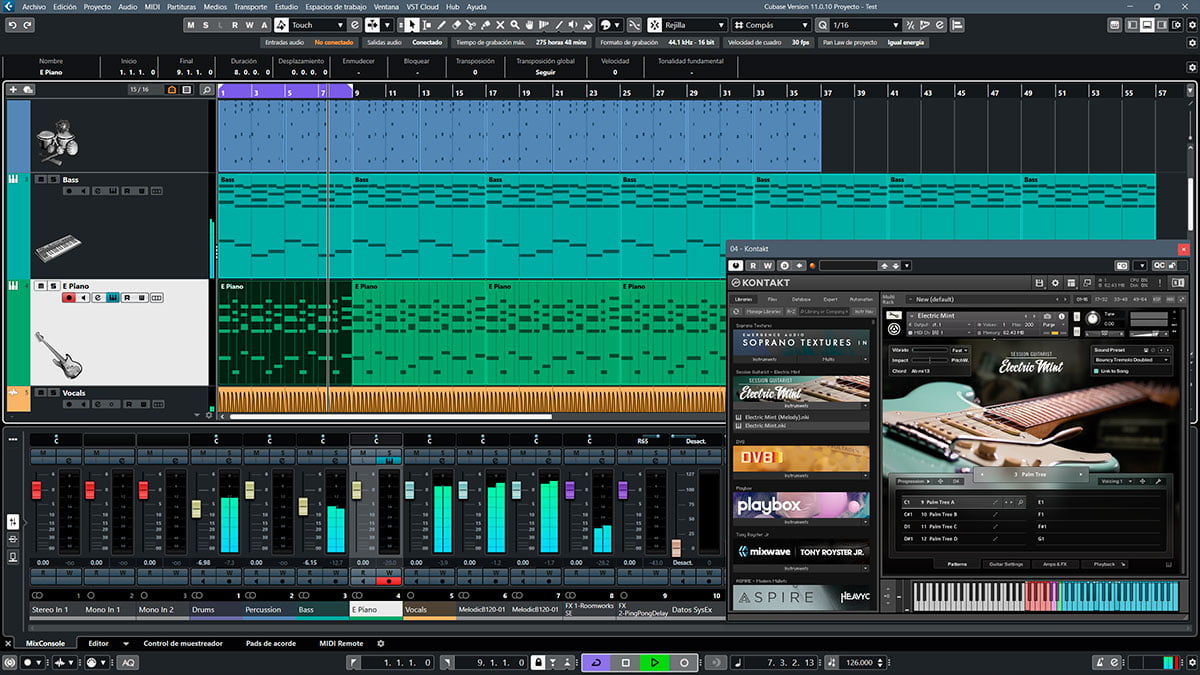The width and height of the screenshot is (1200, 675).
Task: Select the Draw pencil tool
Action: (x=442, y=25)
